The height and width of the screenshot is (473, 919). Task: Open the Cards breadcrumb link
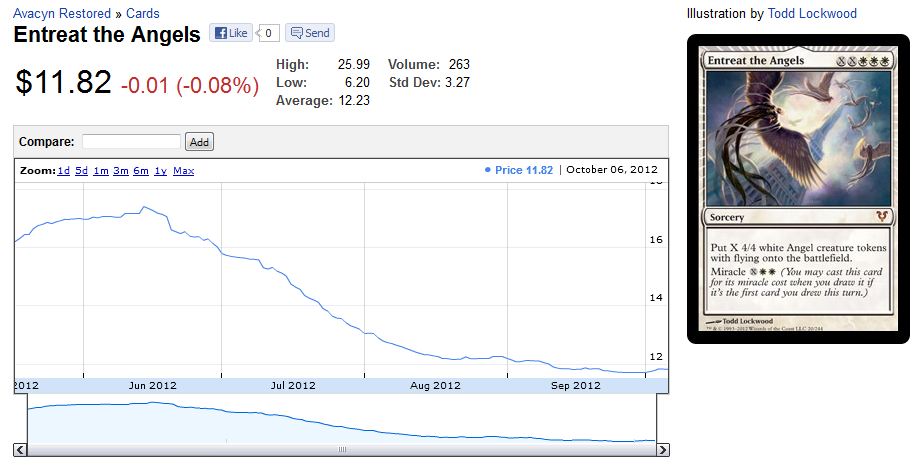pyautogui.click(x=143, y=14)
